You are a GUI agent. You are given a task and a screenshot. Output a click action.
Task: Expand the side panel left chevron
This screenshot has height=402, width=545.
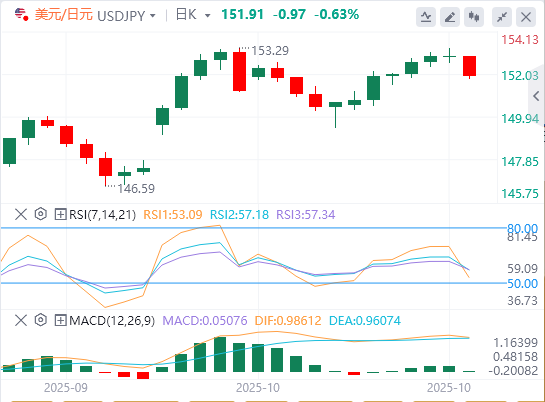pos(536,96)
